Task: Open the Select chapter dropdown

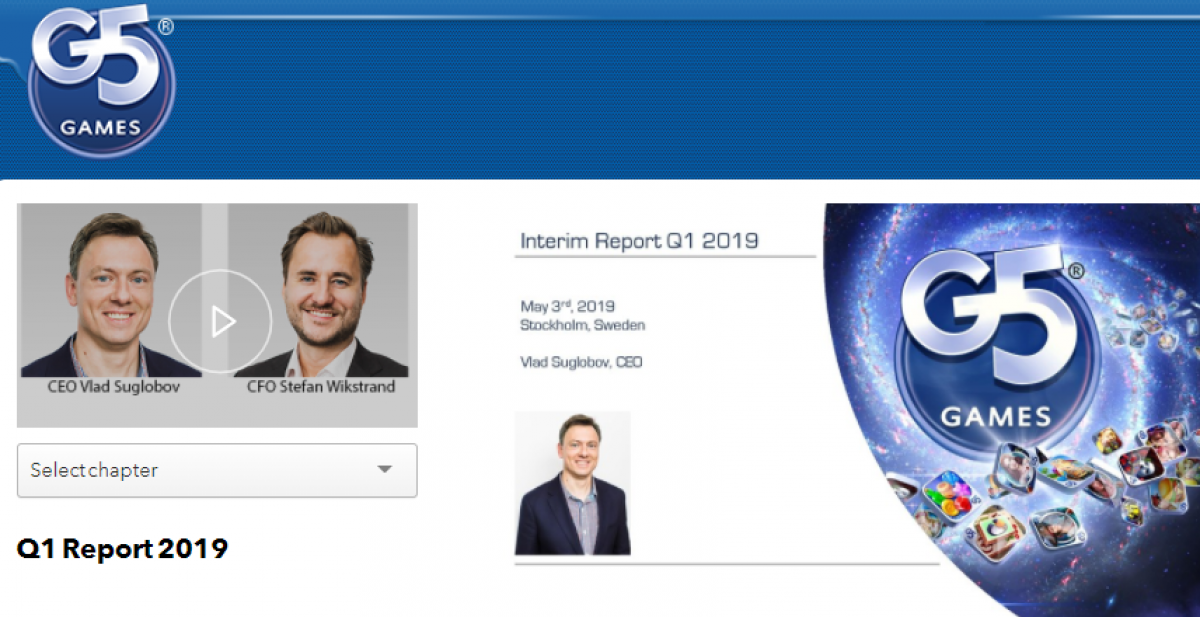Action: tap(217, 470)
